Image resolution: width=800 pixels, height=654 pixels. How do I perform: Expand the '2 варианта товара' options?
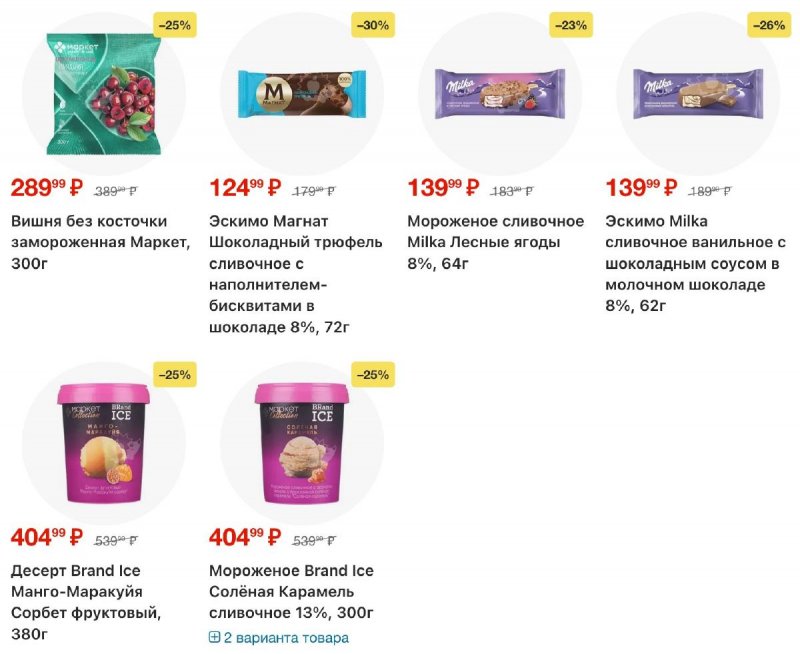click(286, 638)
